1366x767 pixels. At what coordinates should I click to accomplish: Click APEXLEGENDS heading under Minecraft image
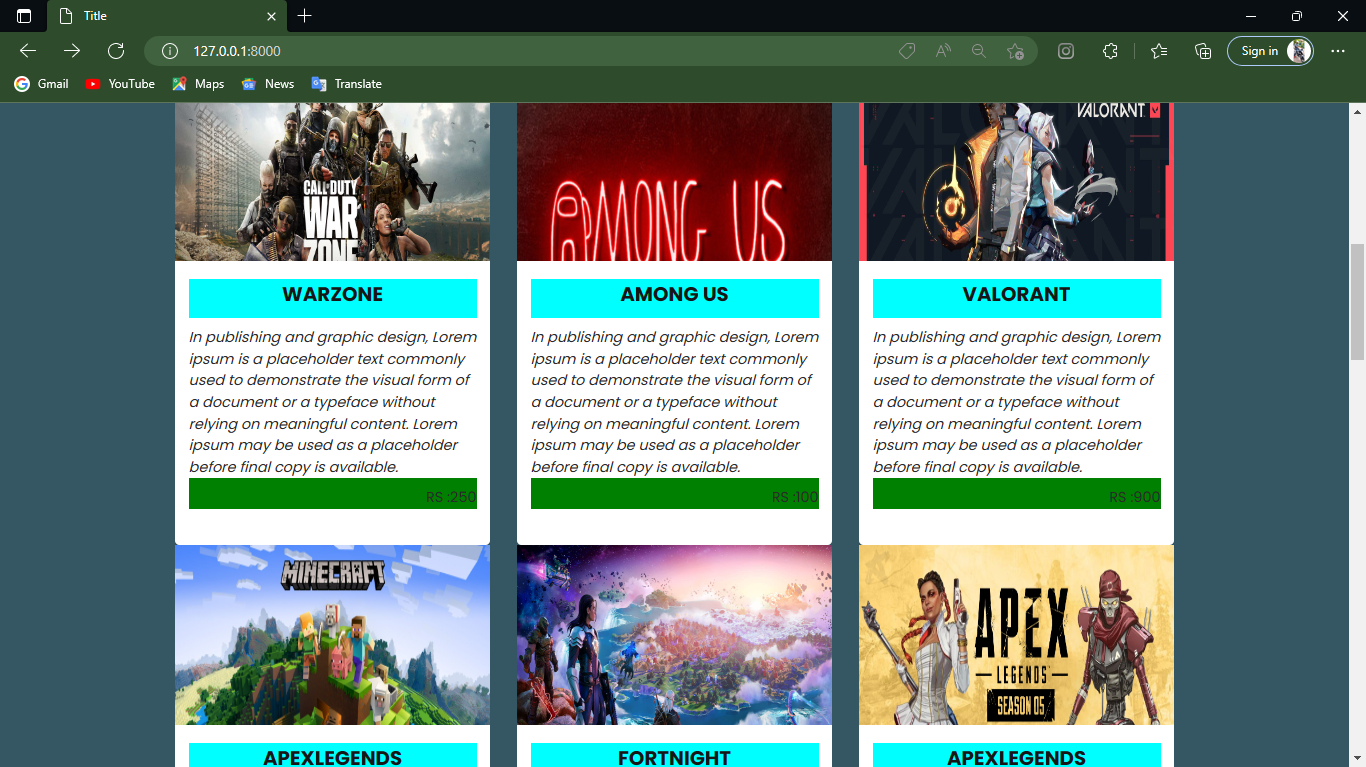tap(333, 756)
